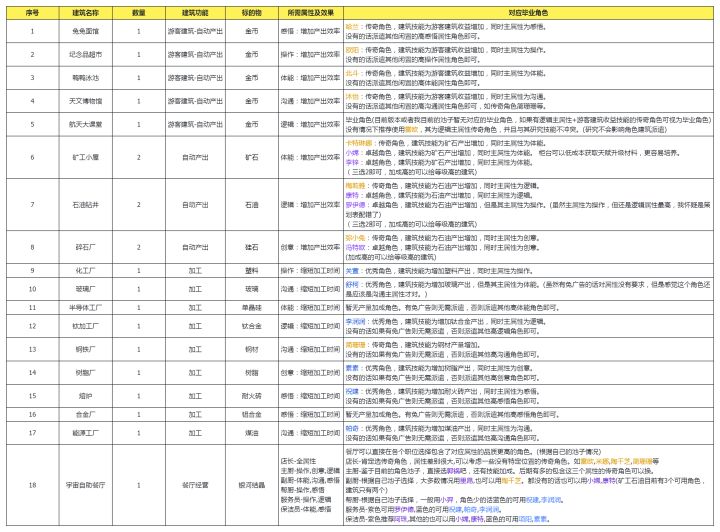Screen dimensions: 720x532
Task: Select the 碎石厂 cell
Action: (x=85, y=247)
